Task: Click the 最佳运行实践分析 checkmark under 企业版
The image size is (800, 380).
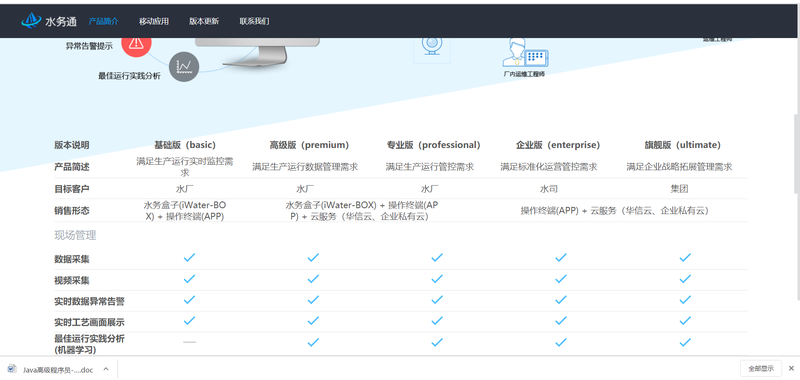Action: [x=561, y=342]
